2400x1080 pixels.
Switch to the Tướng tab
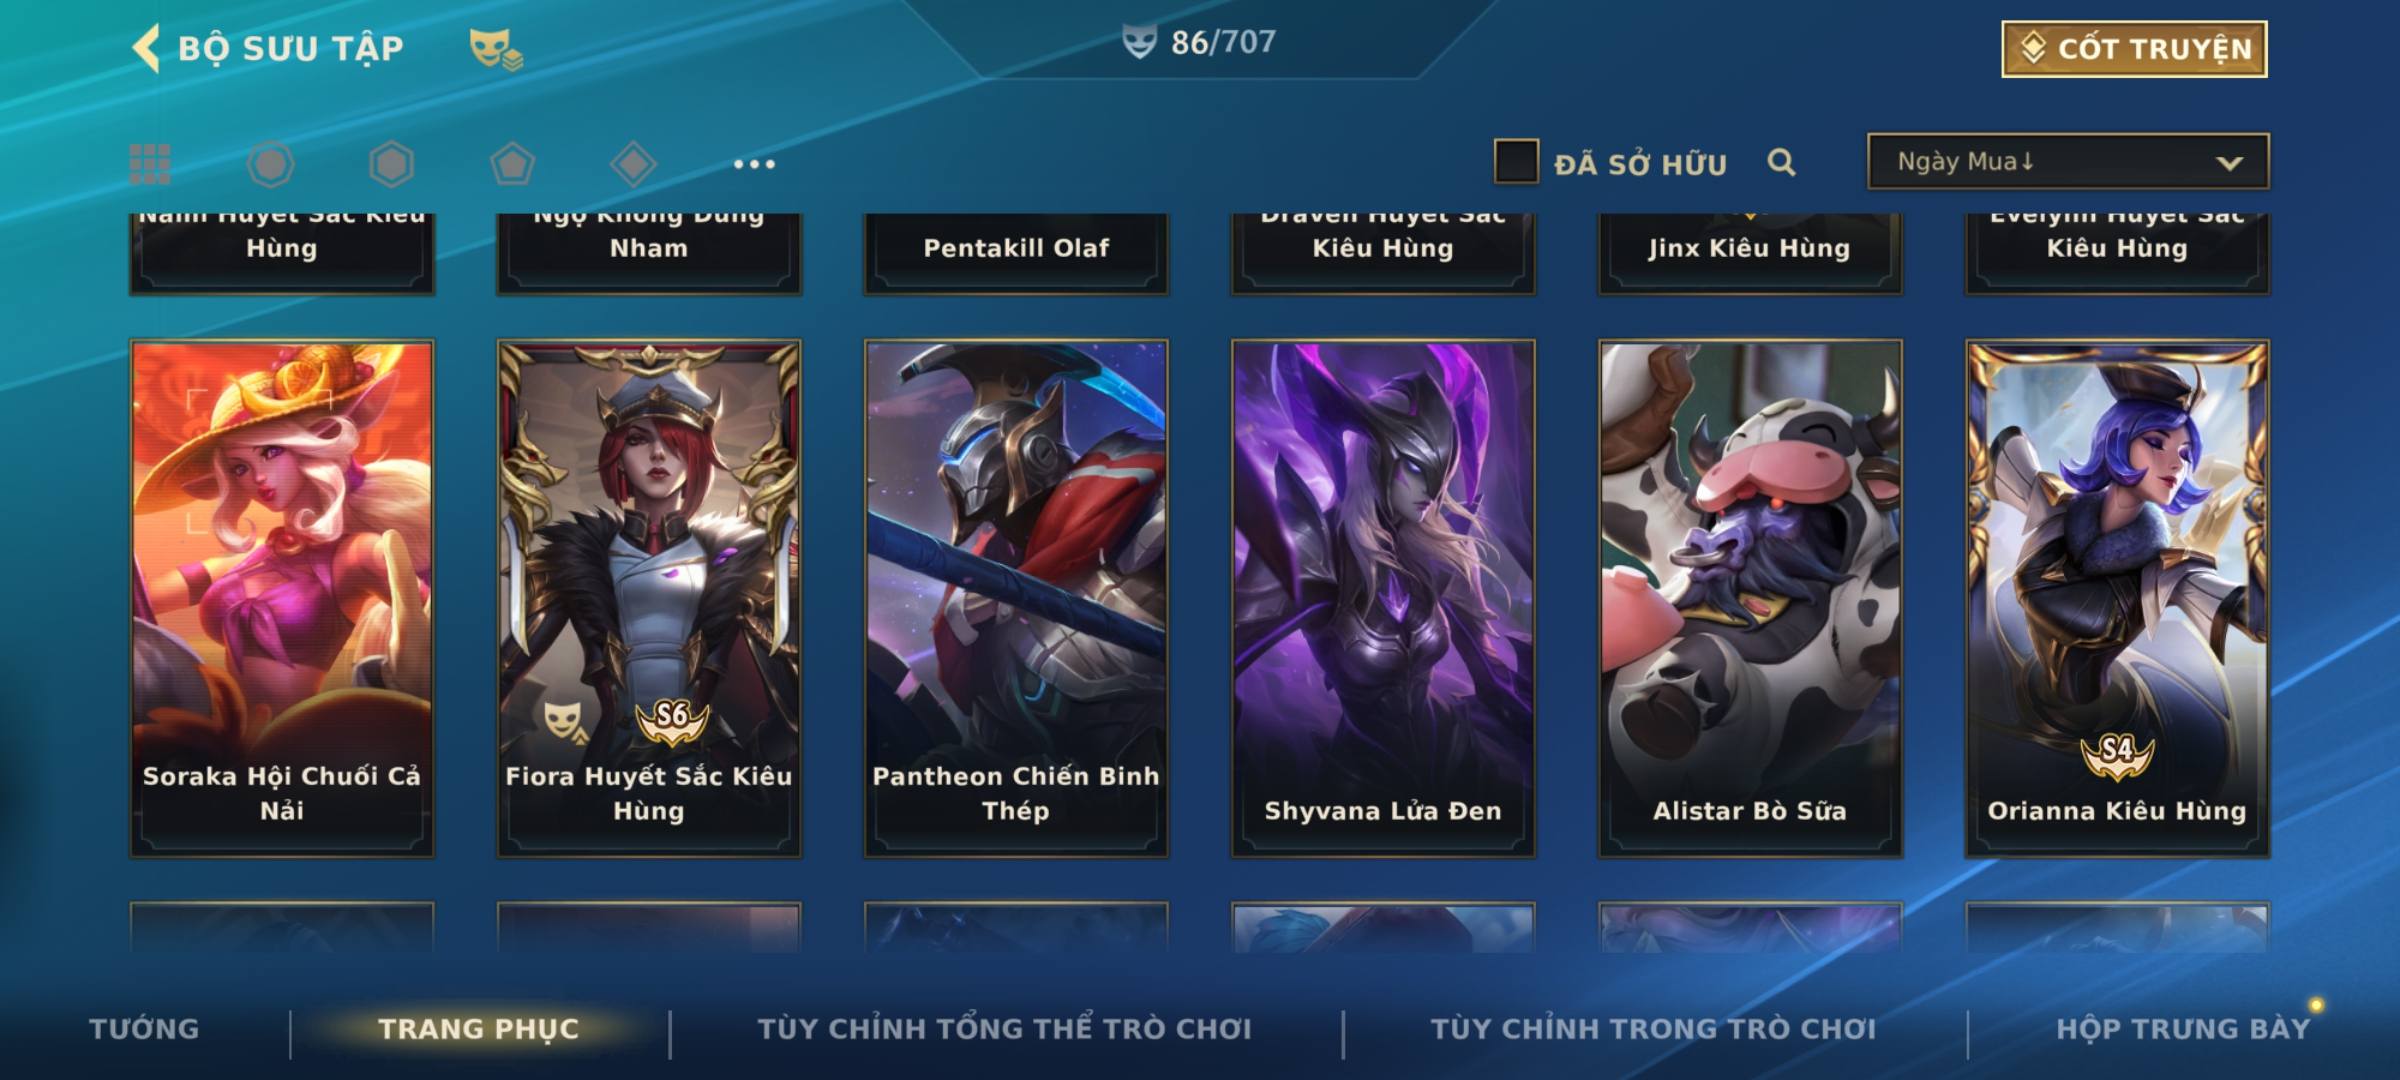point(144,1028)
